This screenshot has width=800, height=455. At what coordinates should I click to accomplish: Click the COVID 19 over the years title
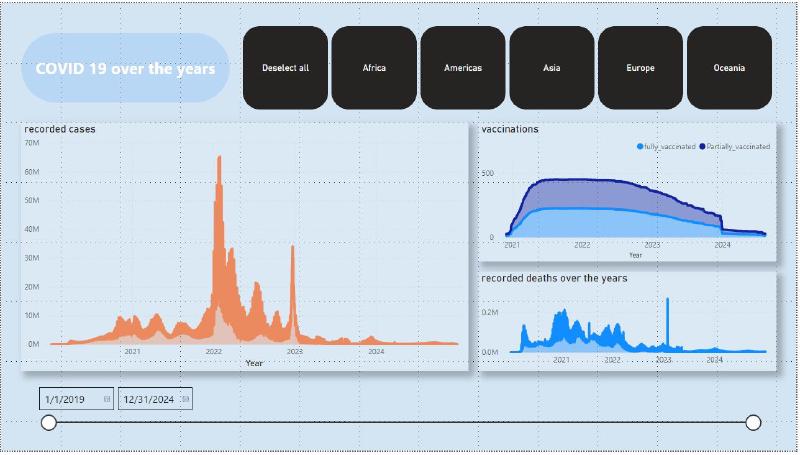(x=125, y=68)
